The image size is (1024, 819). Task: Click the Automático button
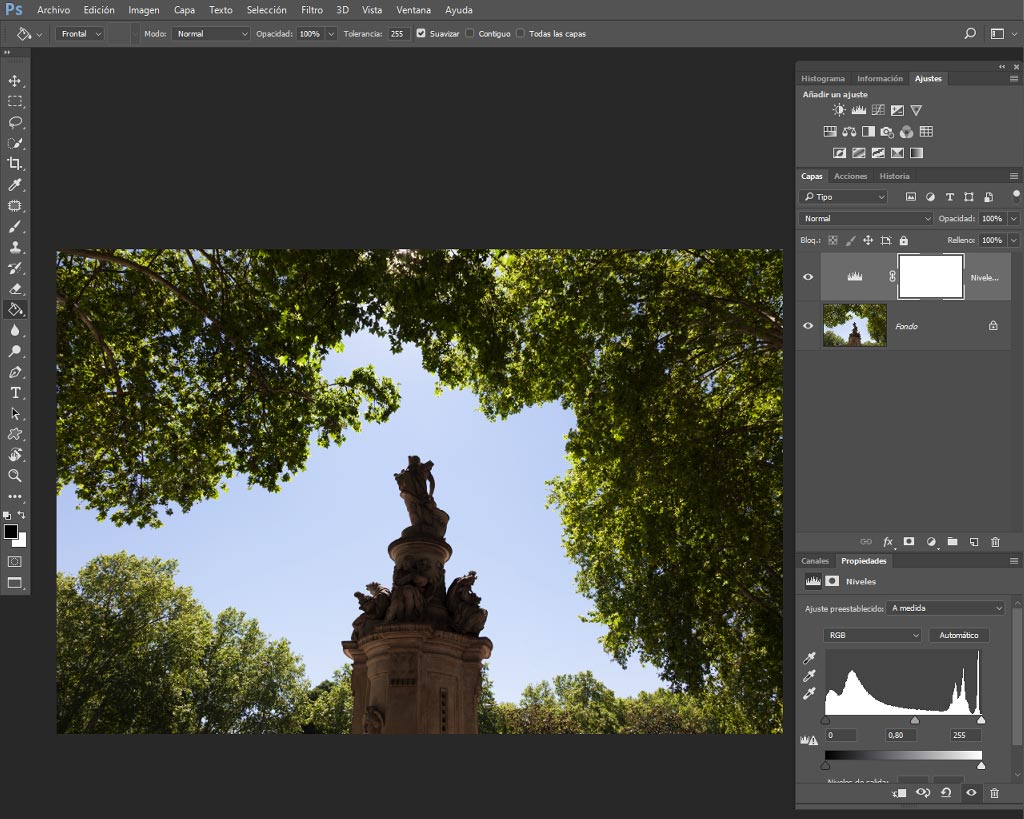point(959,635)
